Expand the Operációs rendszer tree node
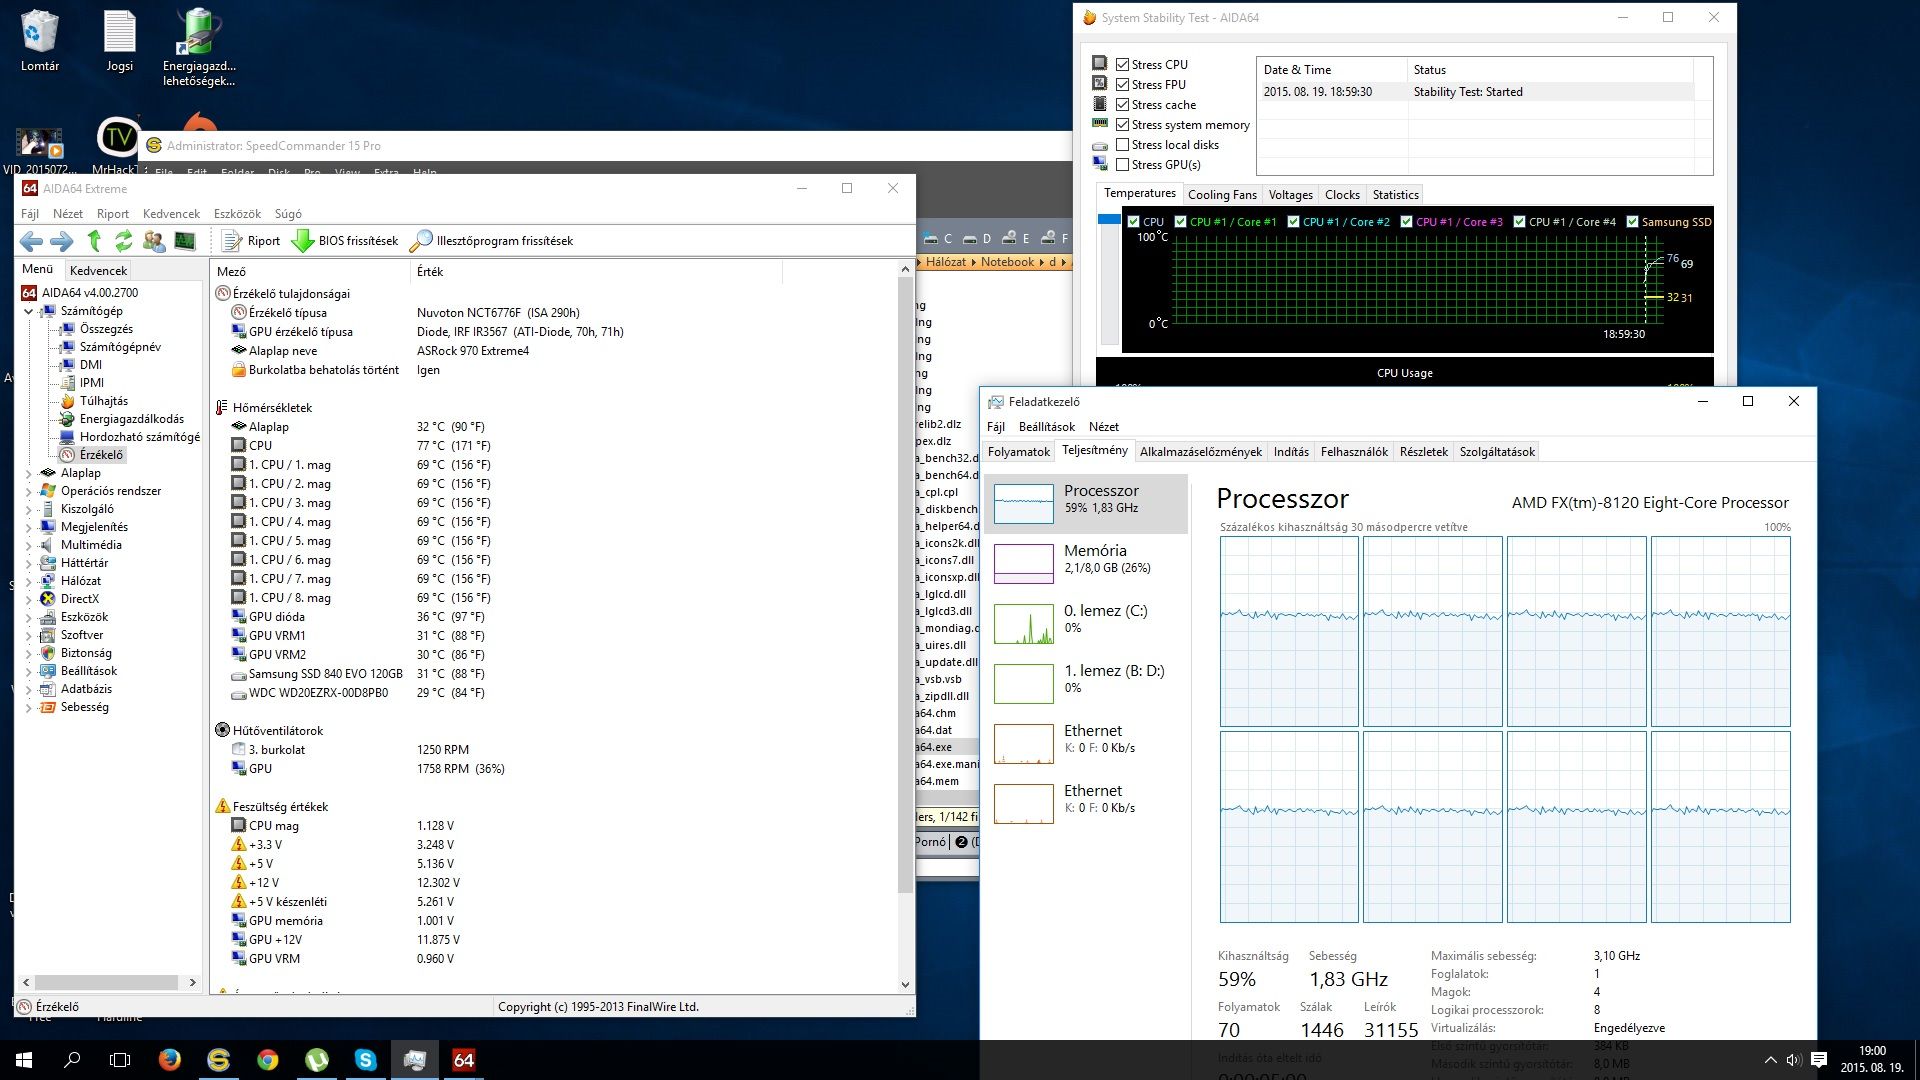 (x=28, y=492)
